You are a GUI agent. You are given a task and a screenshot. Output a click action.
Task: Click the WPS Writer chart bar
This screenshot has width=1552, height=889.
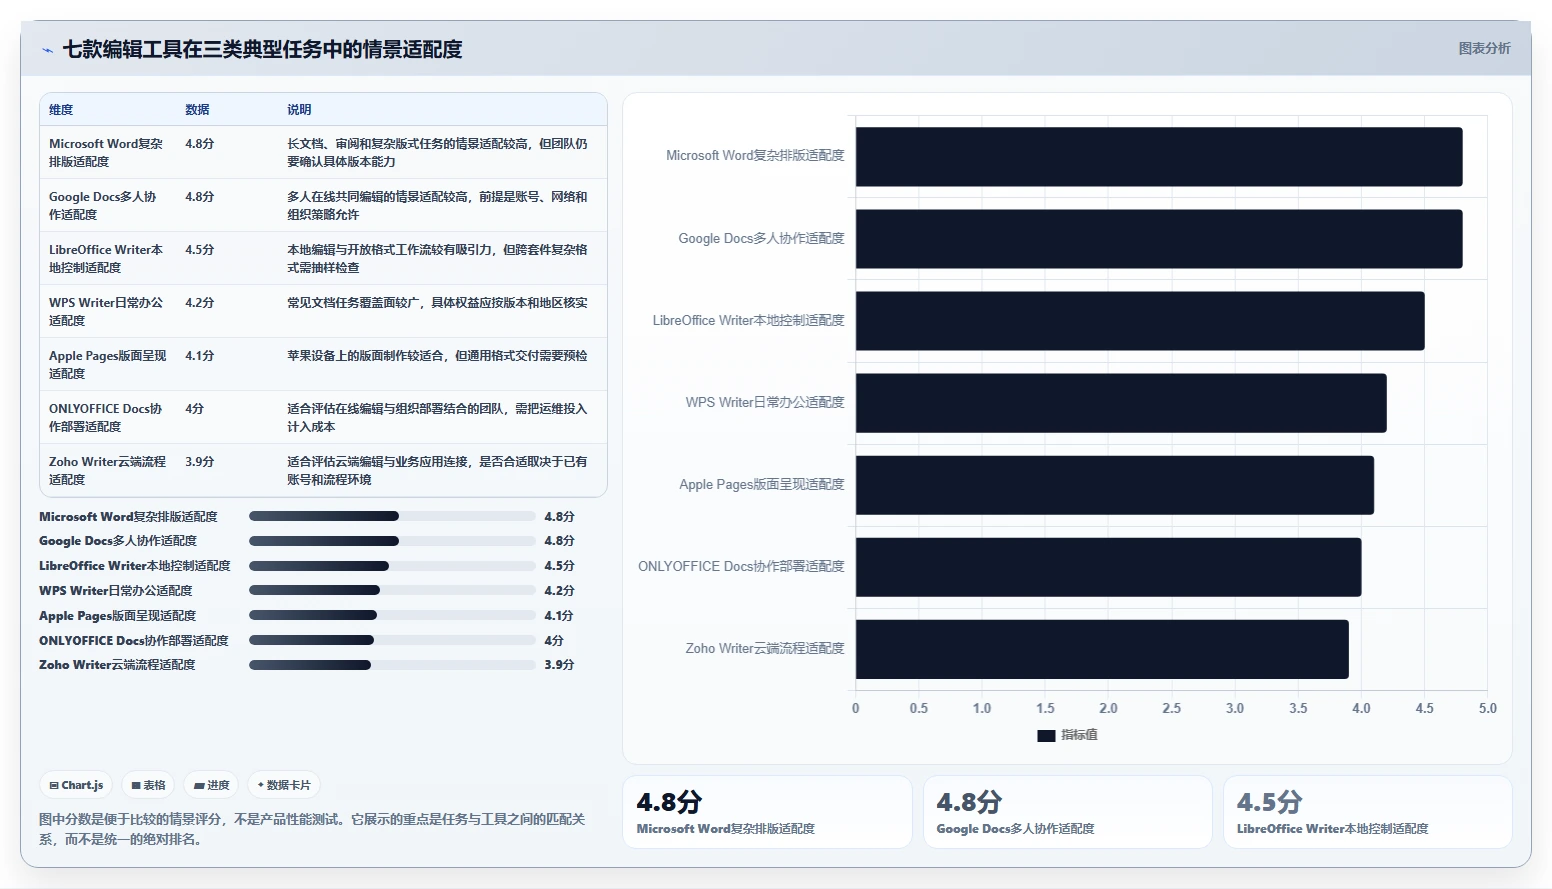(x=1121, y=402)
